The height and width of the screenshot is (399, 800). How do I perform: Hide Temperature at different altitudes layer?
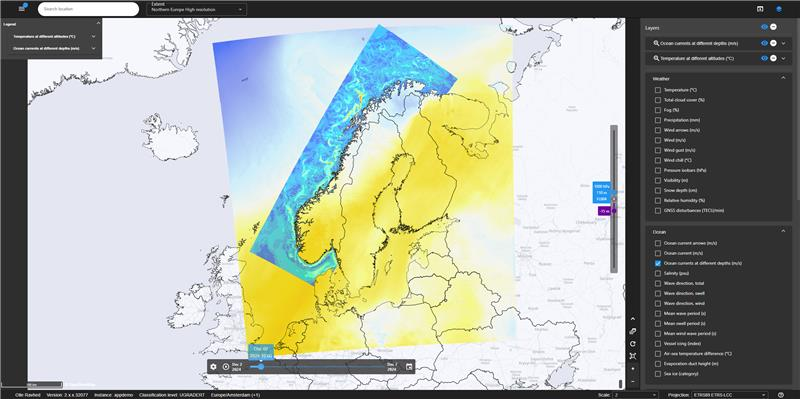[x=764, y=58]
